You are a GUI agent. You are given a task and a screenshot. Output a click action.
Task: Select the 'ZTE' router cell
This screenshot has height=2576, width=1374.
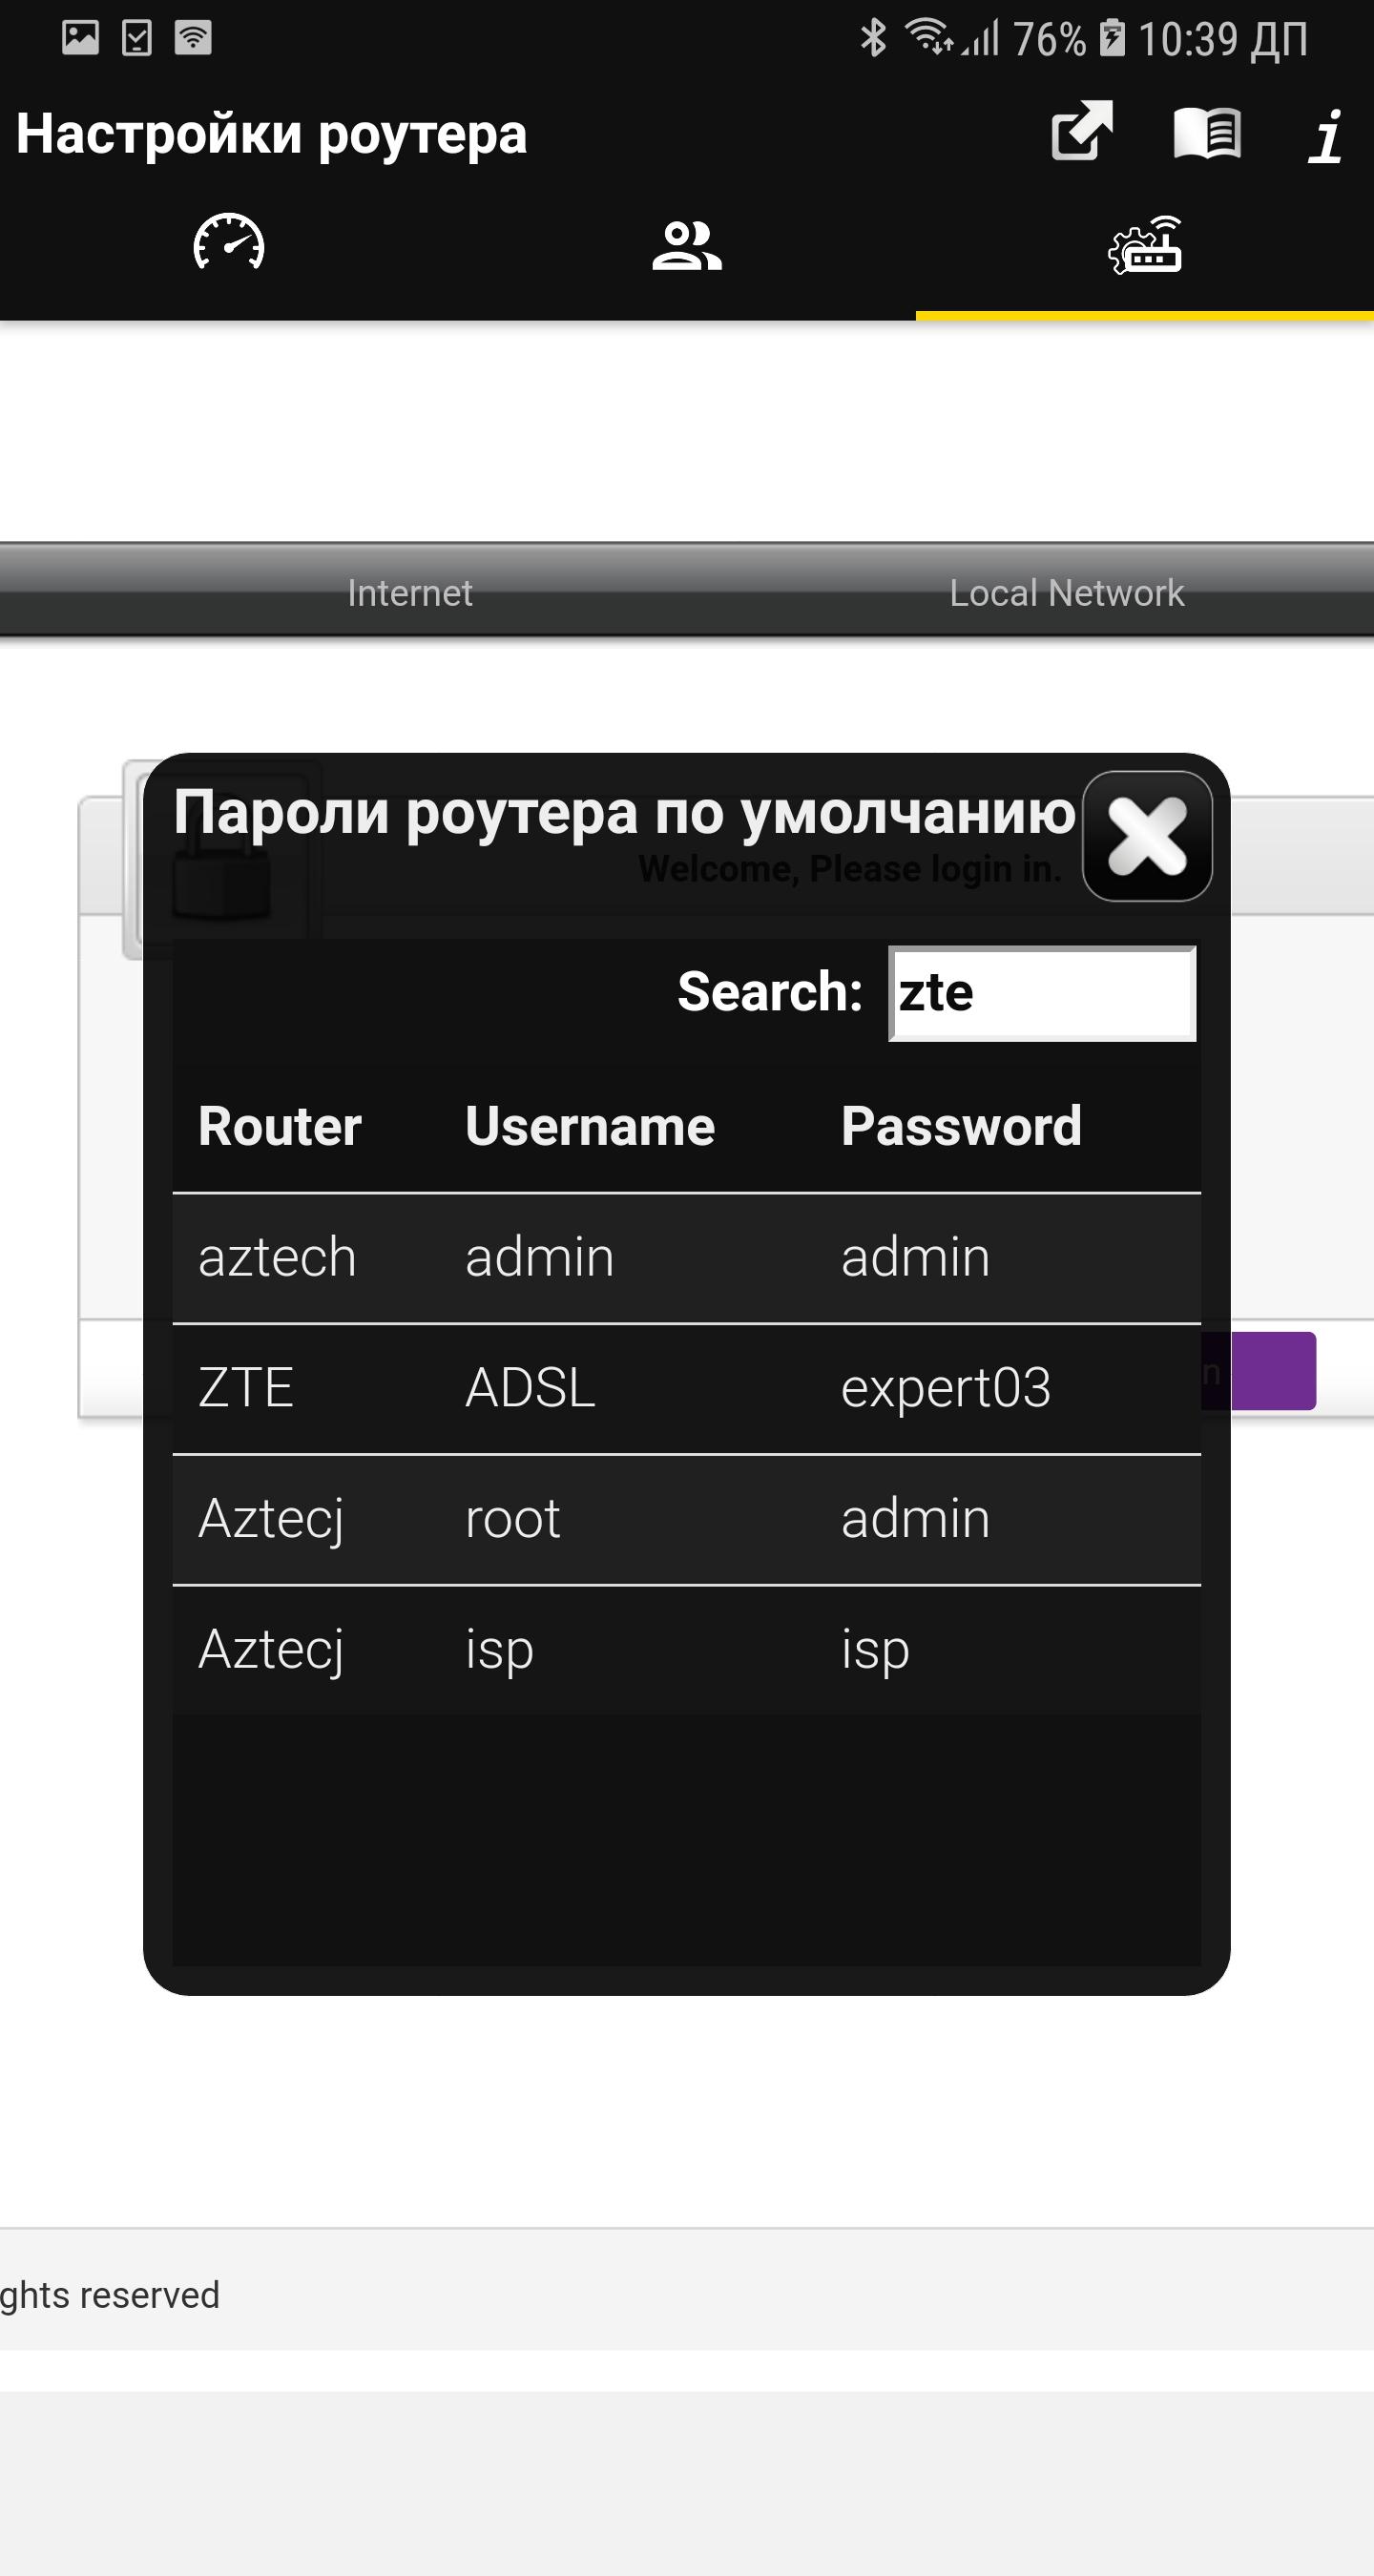pos(246,1388)
